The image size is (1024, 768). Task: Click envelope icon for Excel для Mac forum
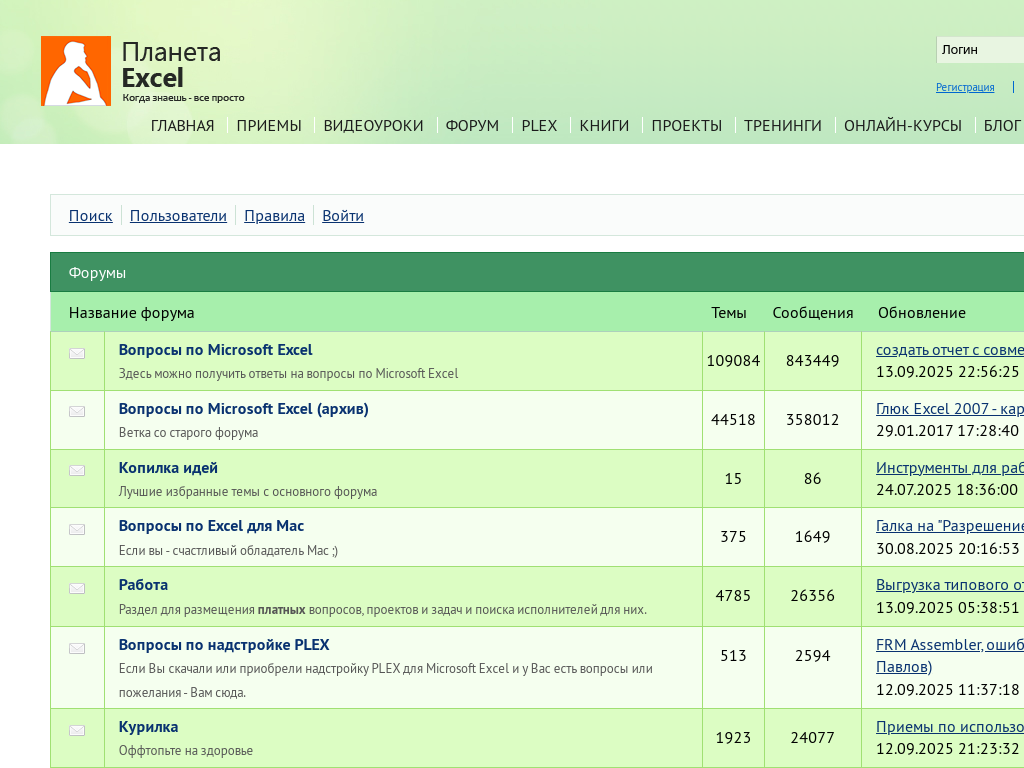(77, 529)
